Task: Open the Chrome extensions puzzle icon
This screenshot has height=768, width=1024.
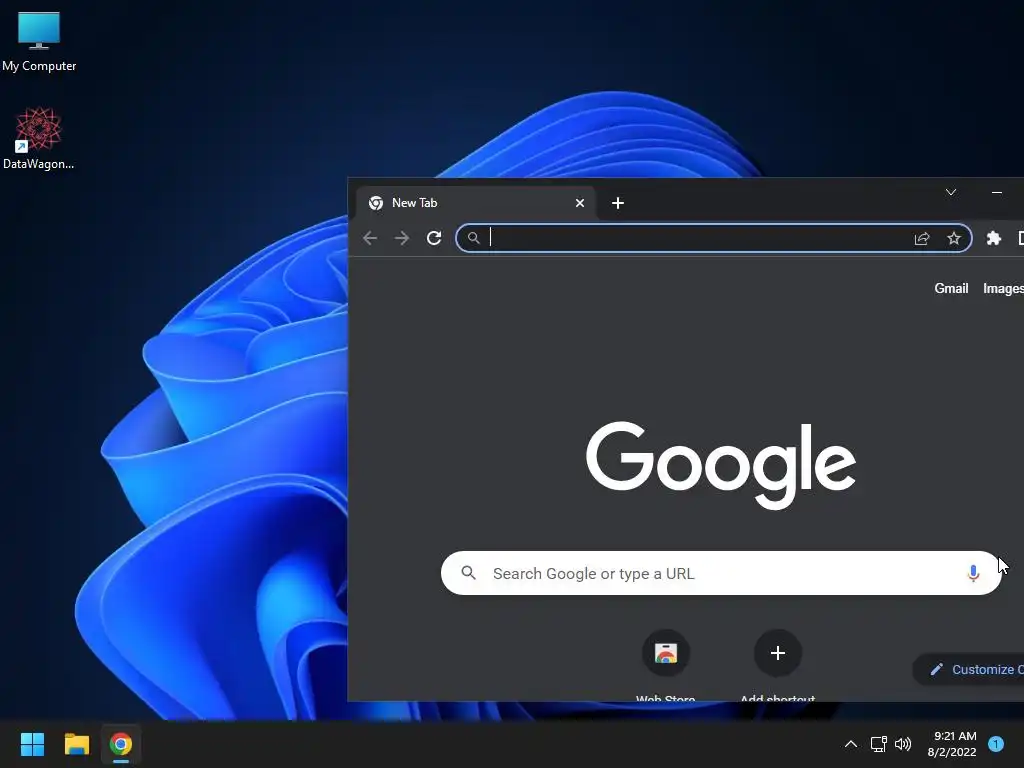Action: 993,238
